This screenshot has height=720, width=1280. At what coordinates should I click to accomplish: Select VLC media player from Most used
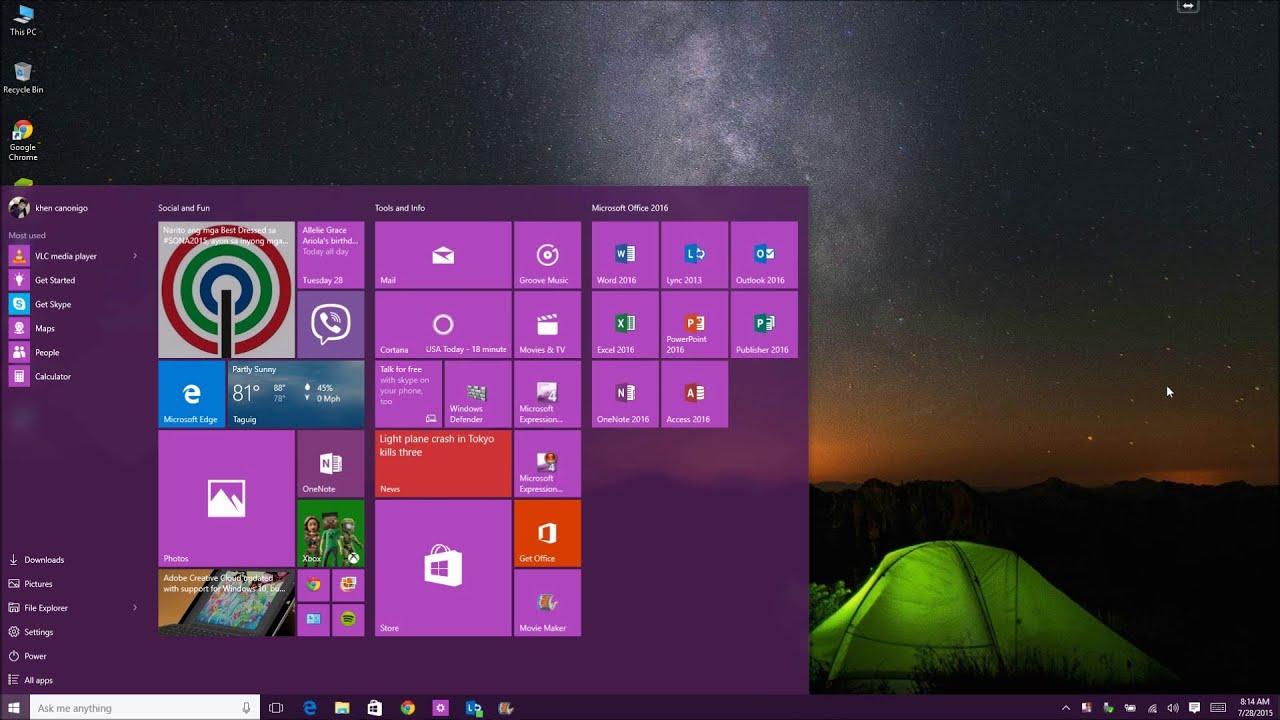[73, 256]
